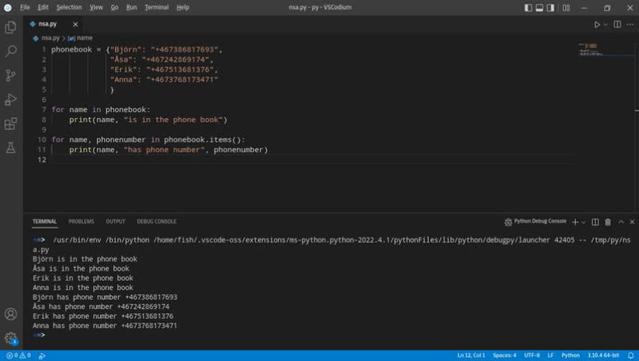Create a new terminal with plus icon
639x361 pixels.
pos(575,222)
